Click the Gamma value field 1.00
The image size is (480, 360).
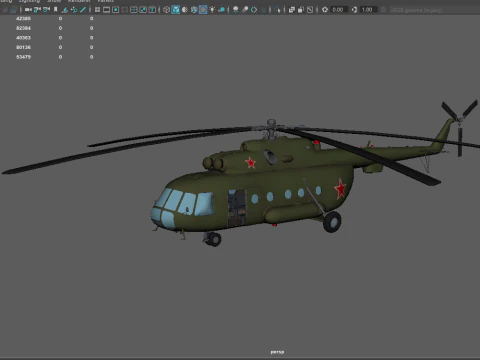(368, 10)
